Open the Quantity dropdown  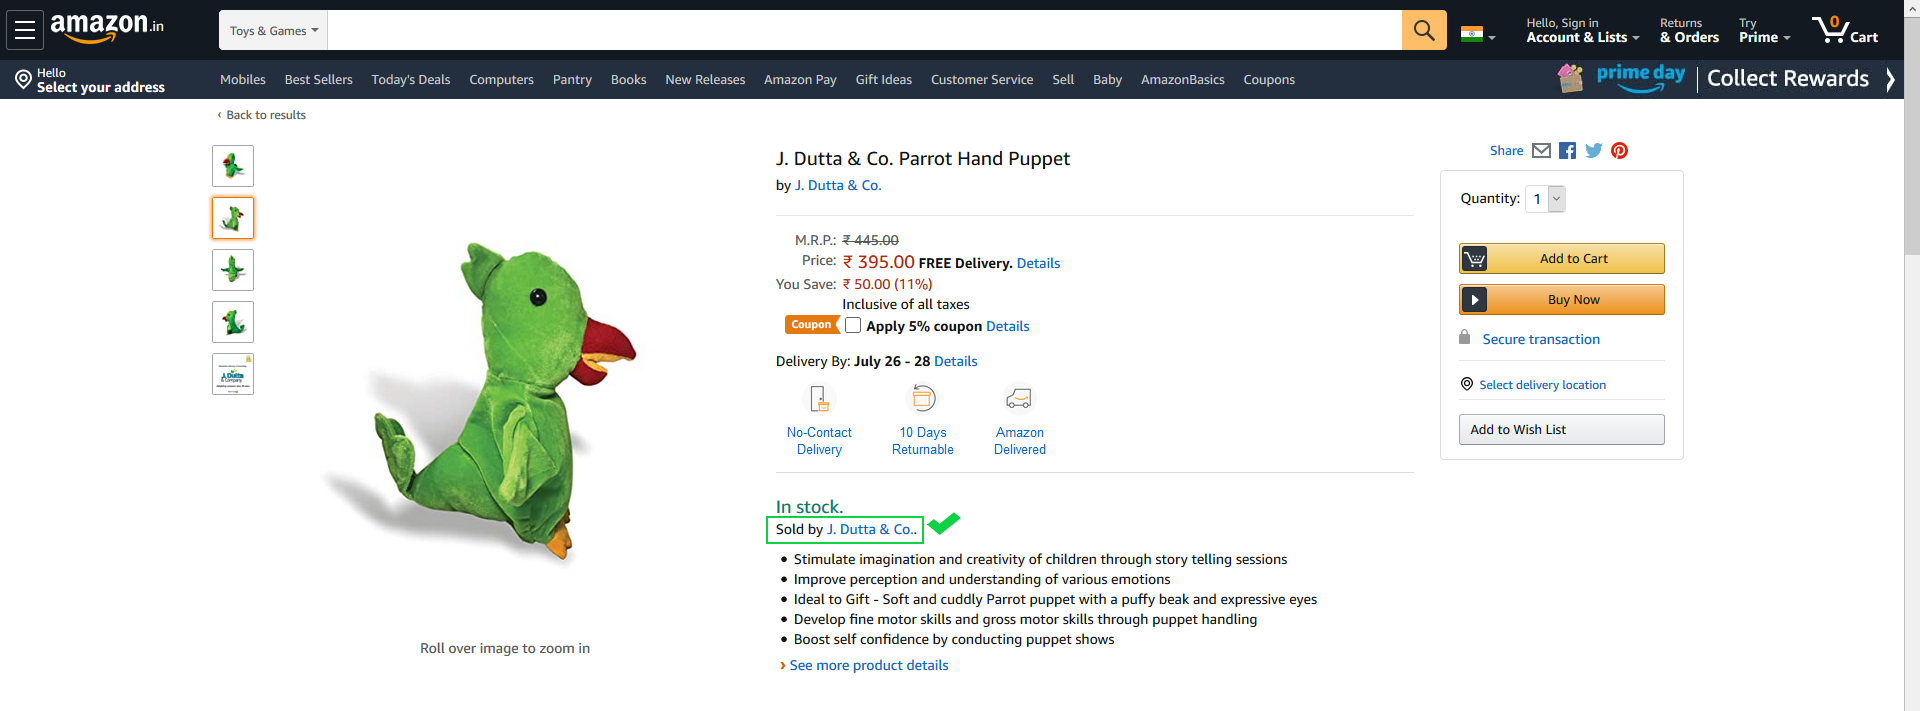(x=1546, y=199)
